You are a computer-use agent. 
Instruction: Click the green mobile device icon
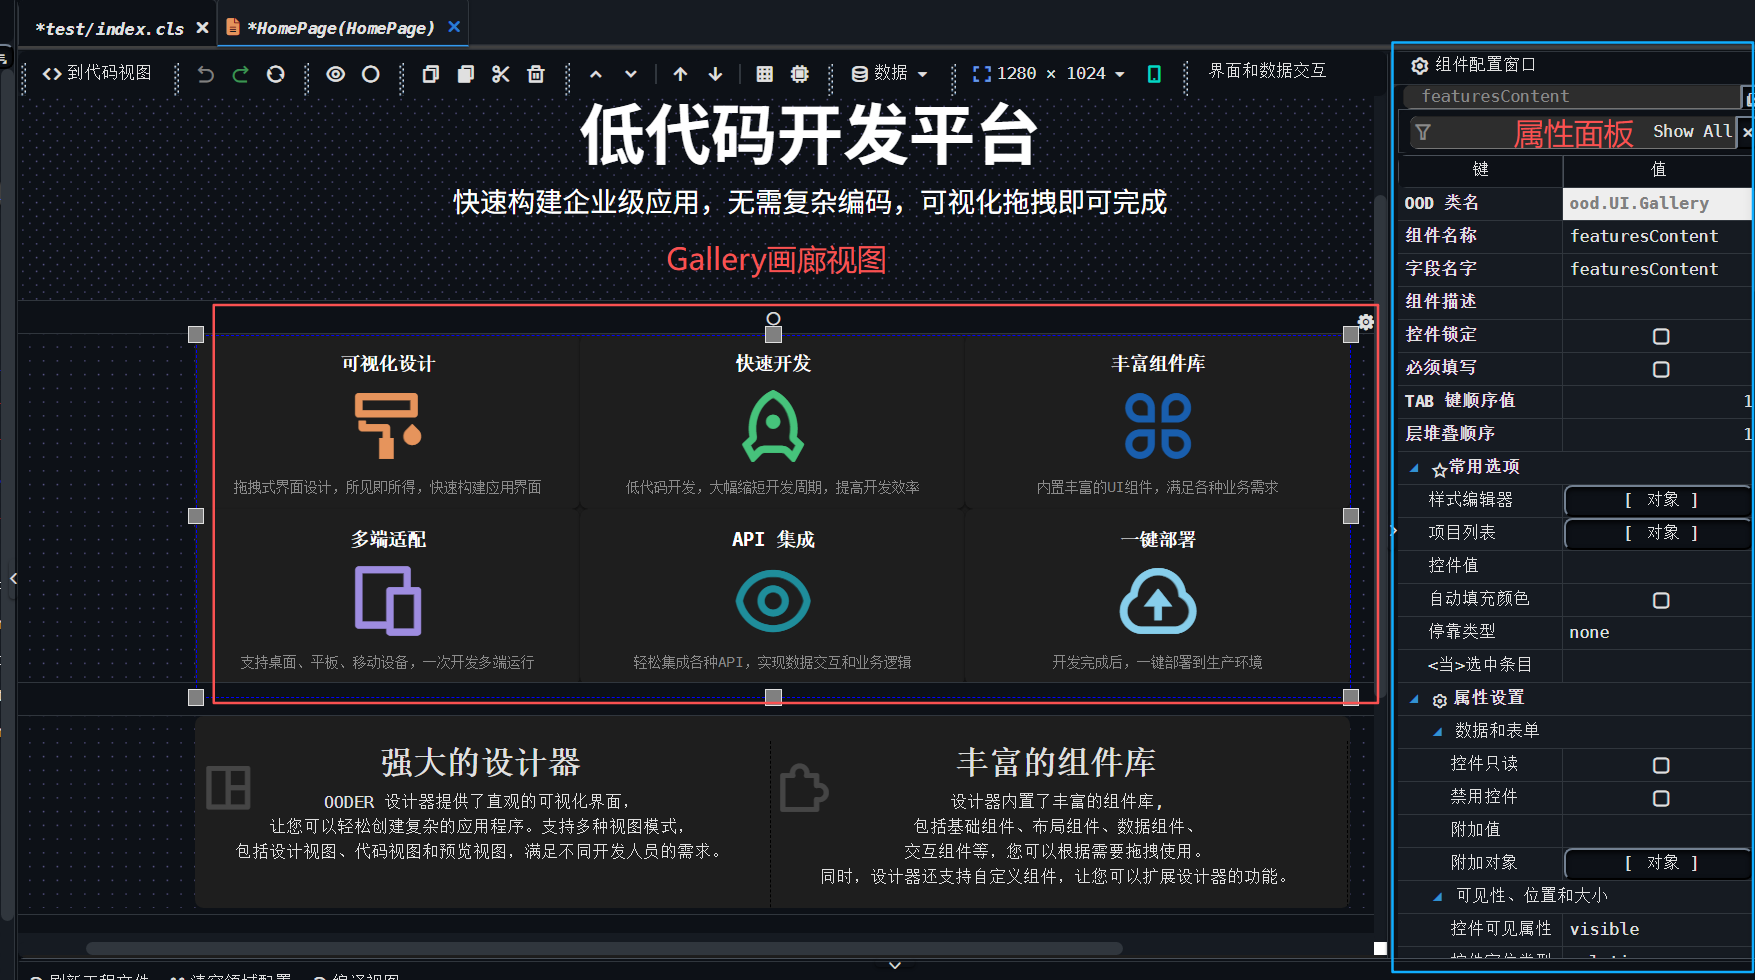[x=1154, y=74]
